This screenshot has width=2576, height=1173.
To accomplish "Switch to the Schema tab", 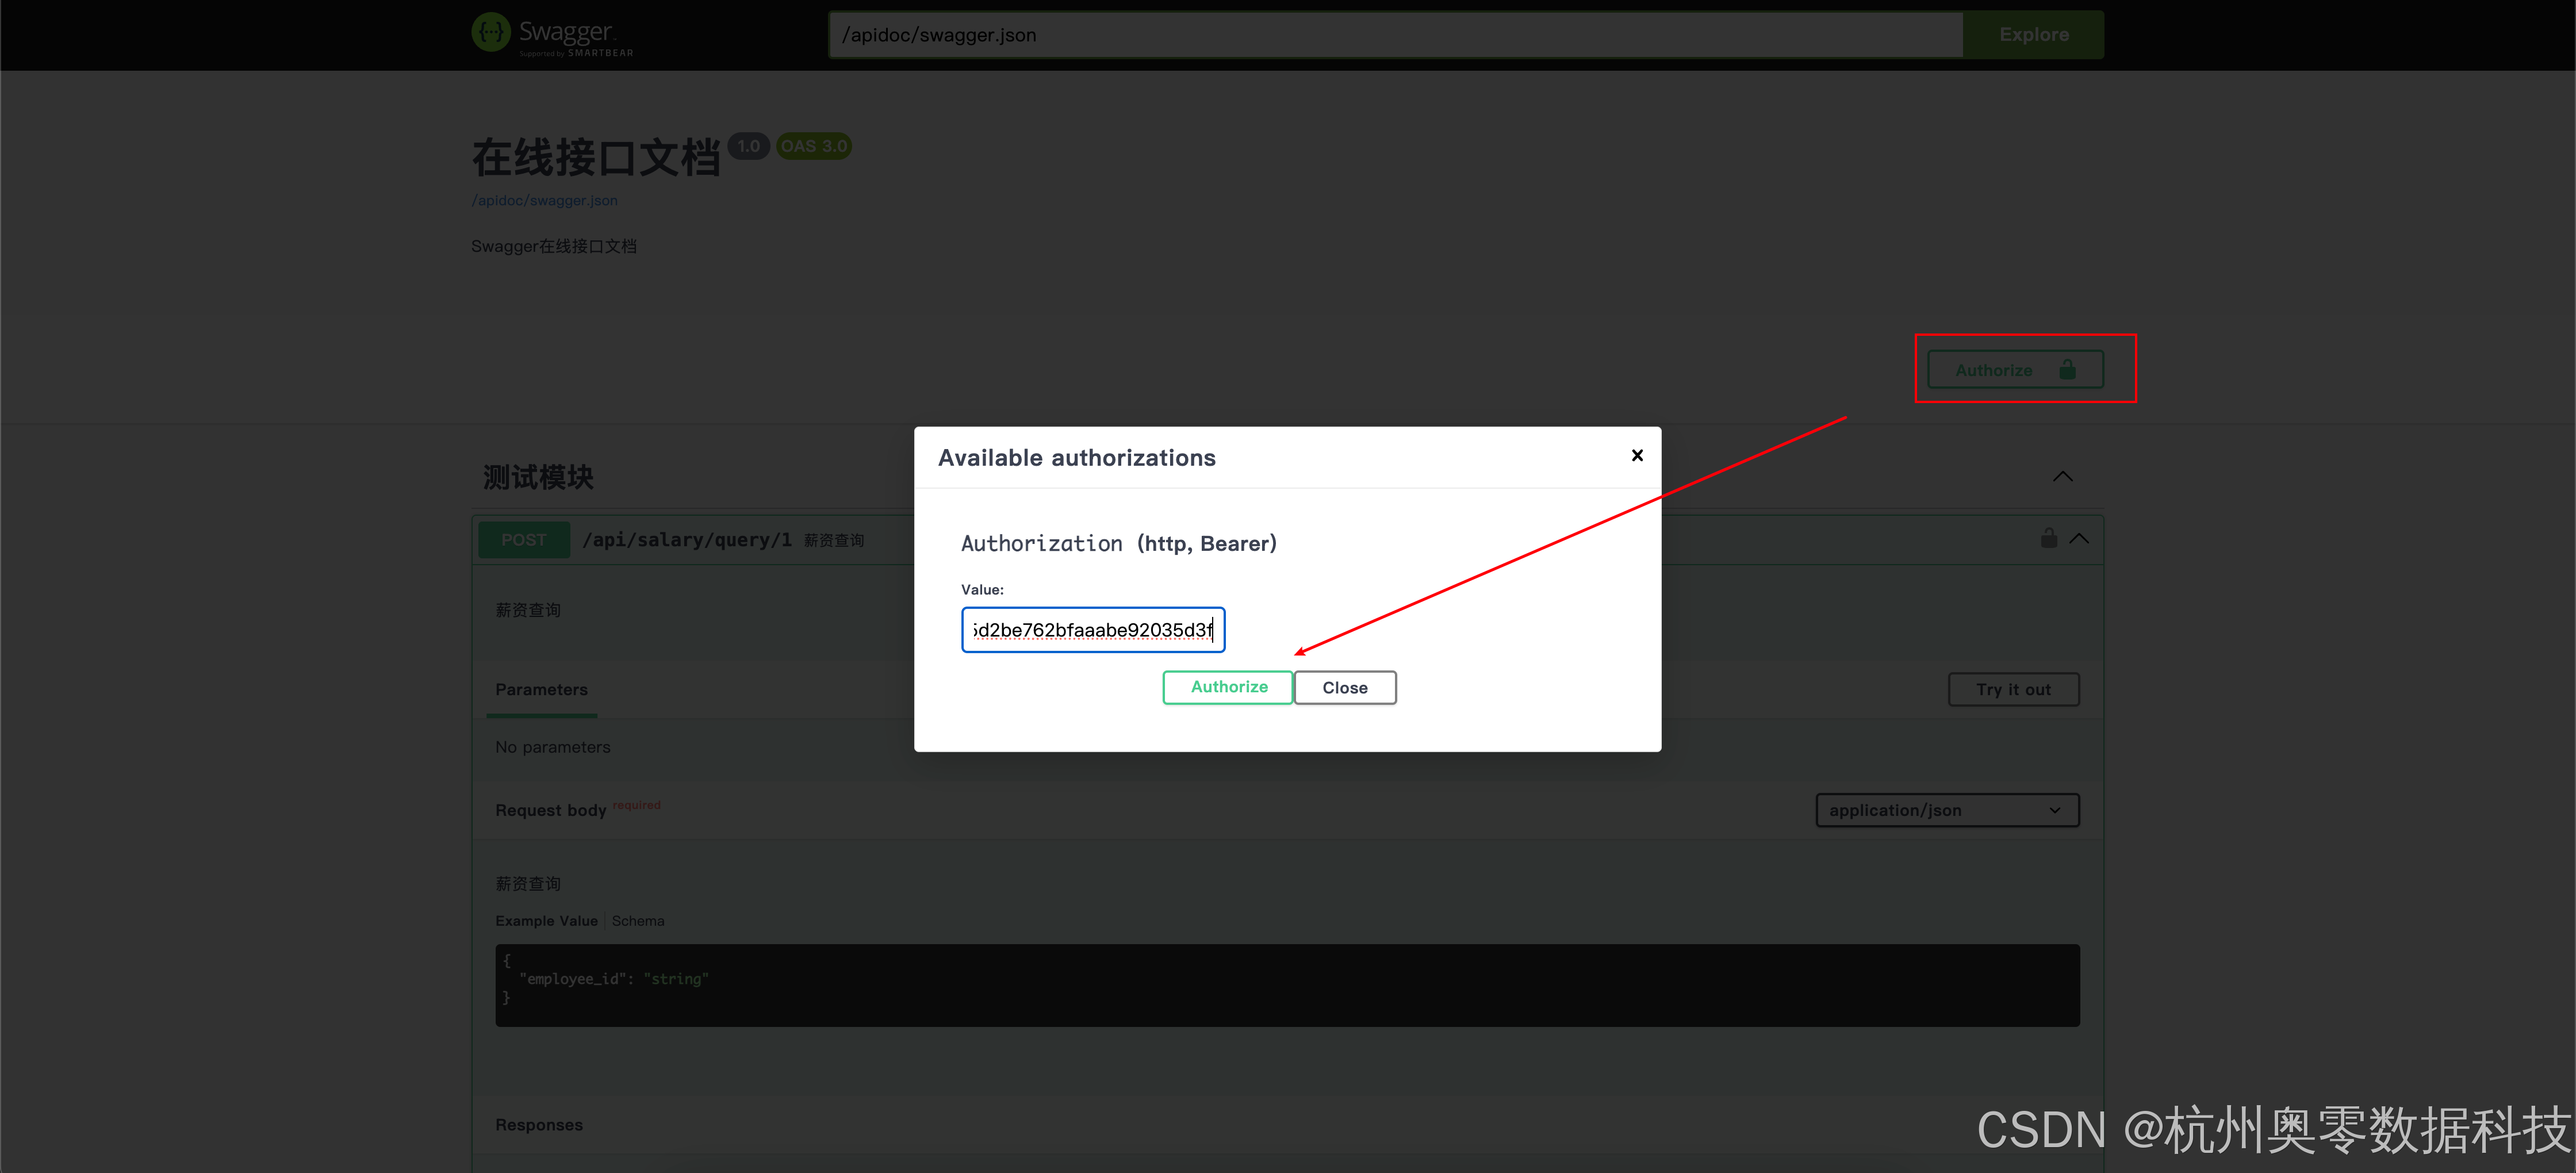I will coord(637,921).
